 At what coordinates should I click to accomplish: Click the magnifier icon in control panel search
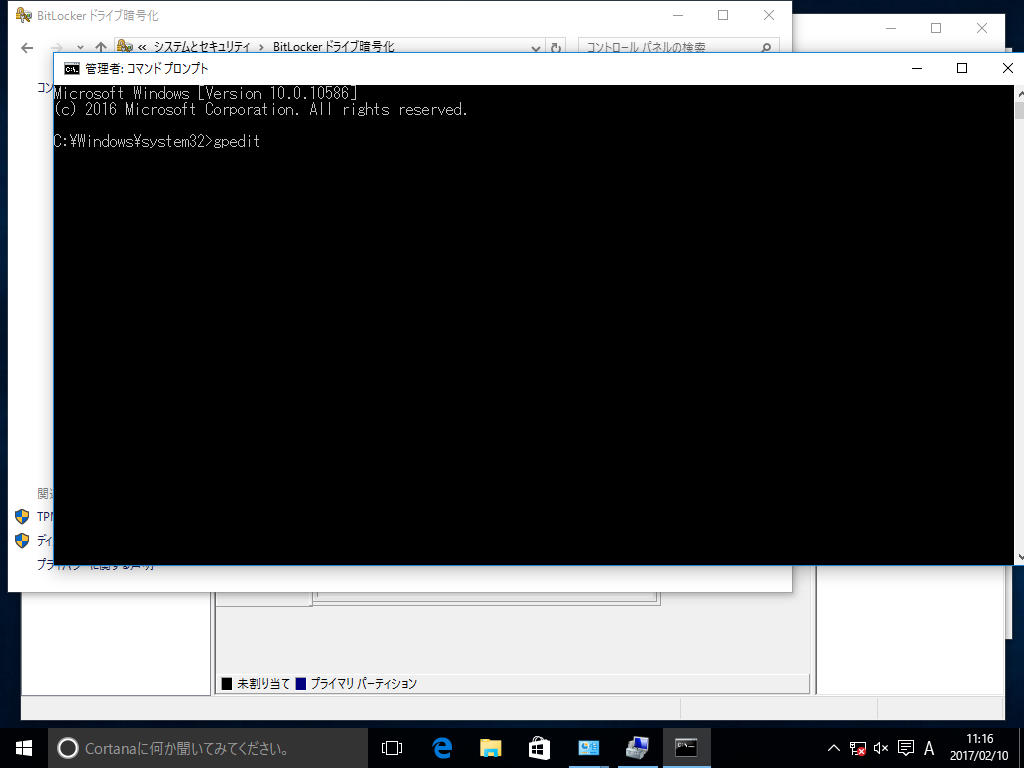(x=766, y=48)
